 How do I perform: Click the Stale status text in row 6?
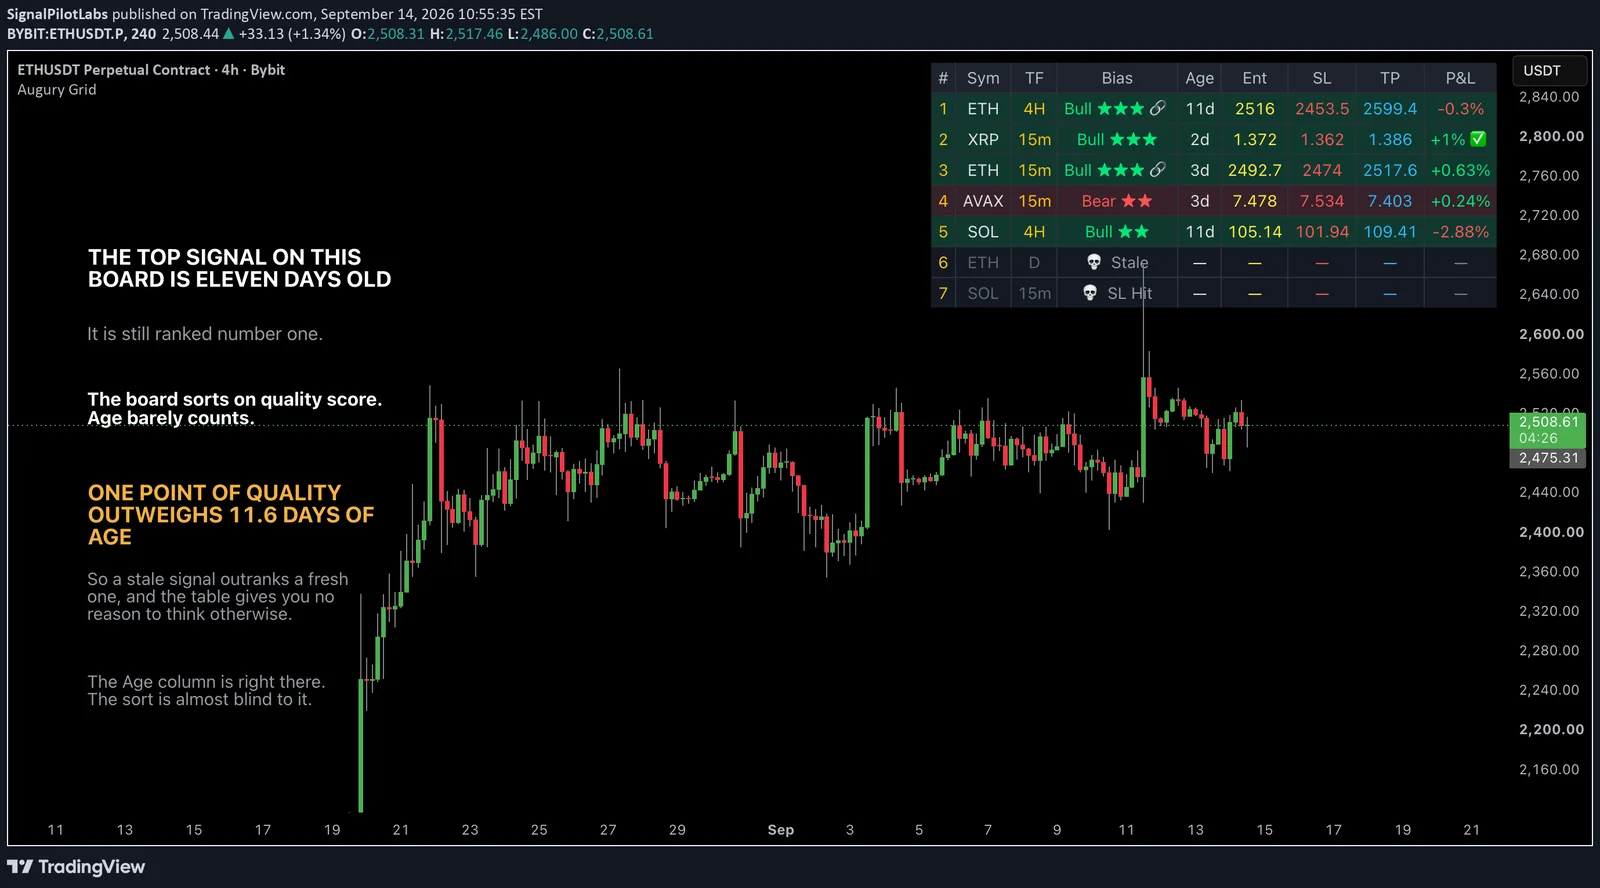(1129, 263)
